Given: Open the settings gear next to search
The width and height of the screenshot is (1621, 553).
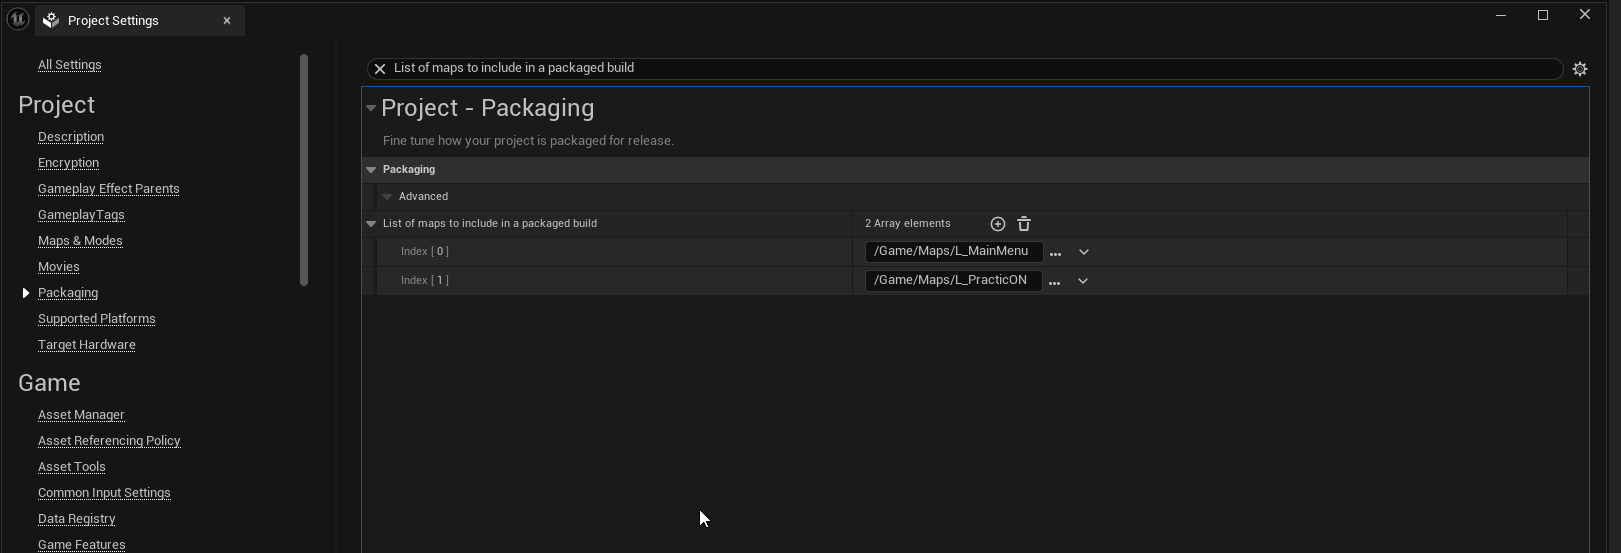Looking at the screenshot, I should (1580, 69).
